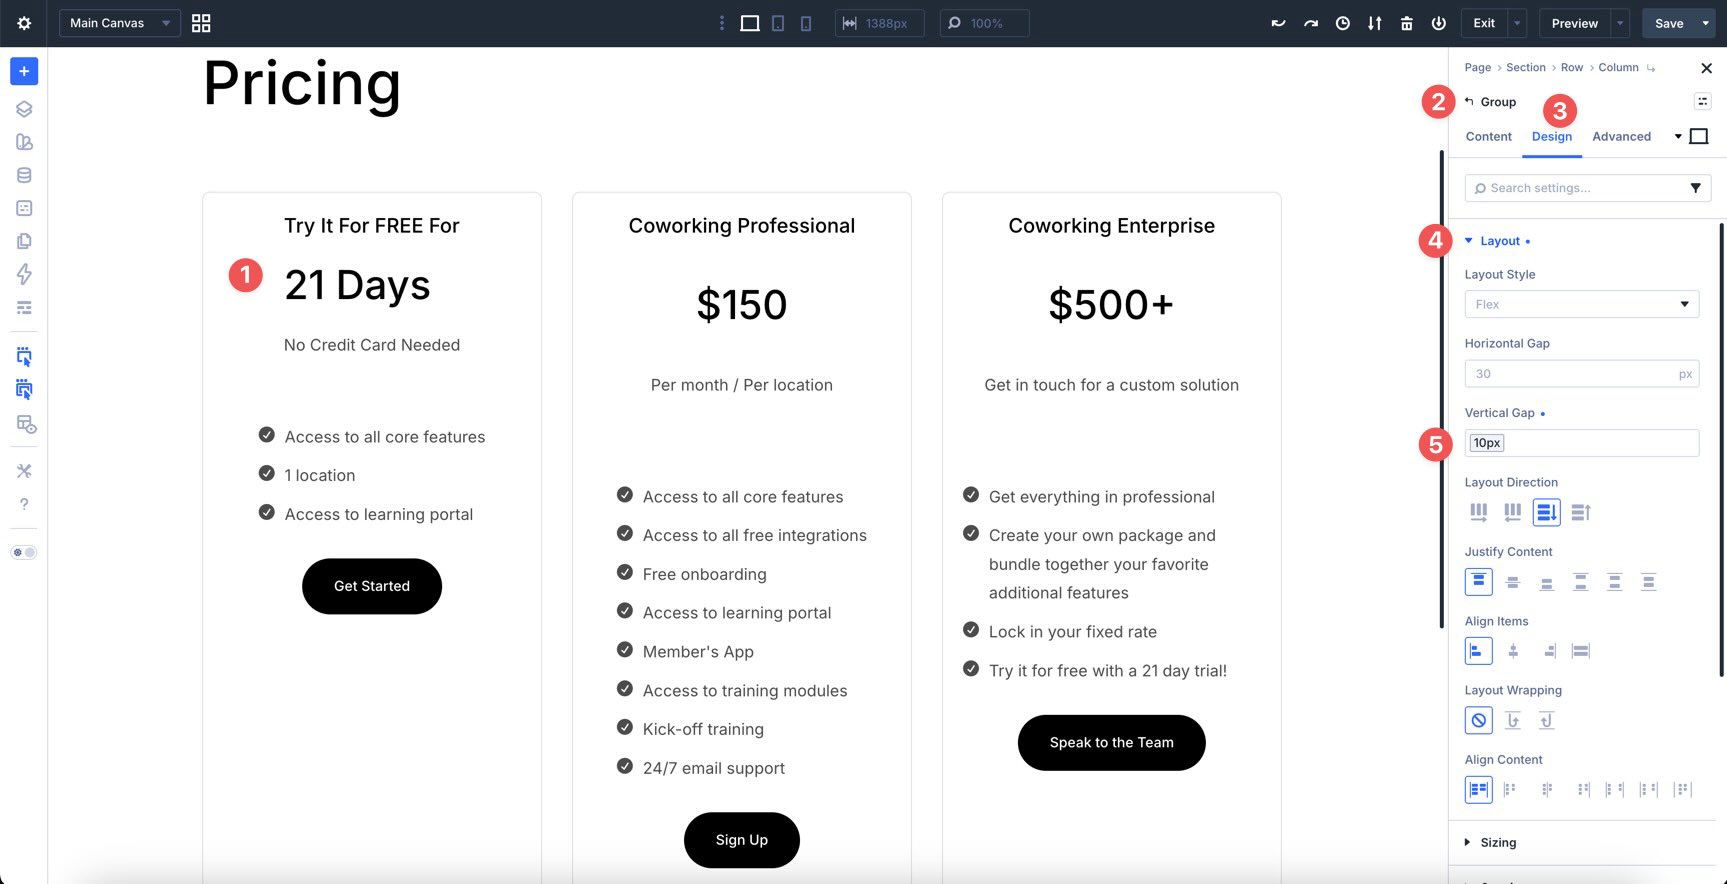The image size is (1727, 884).
Task: Switch to tablet view icon
Action: 778,23
